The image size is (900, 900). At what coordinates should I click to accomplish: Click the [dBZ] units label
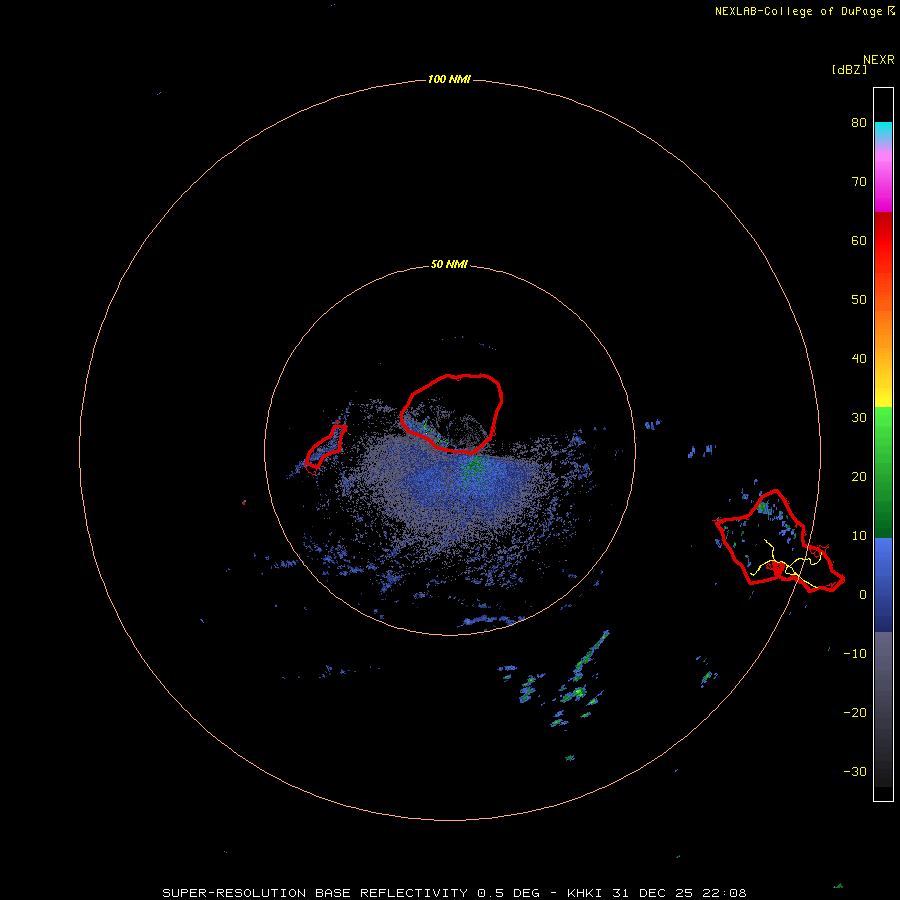pyautogui.click(x=849, y=70)
